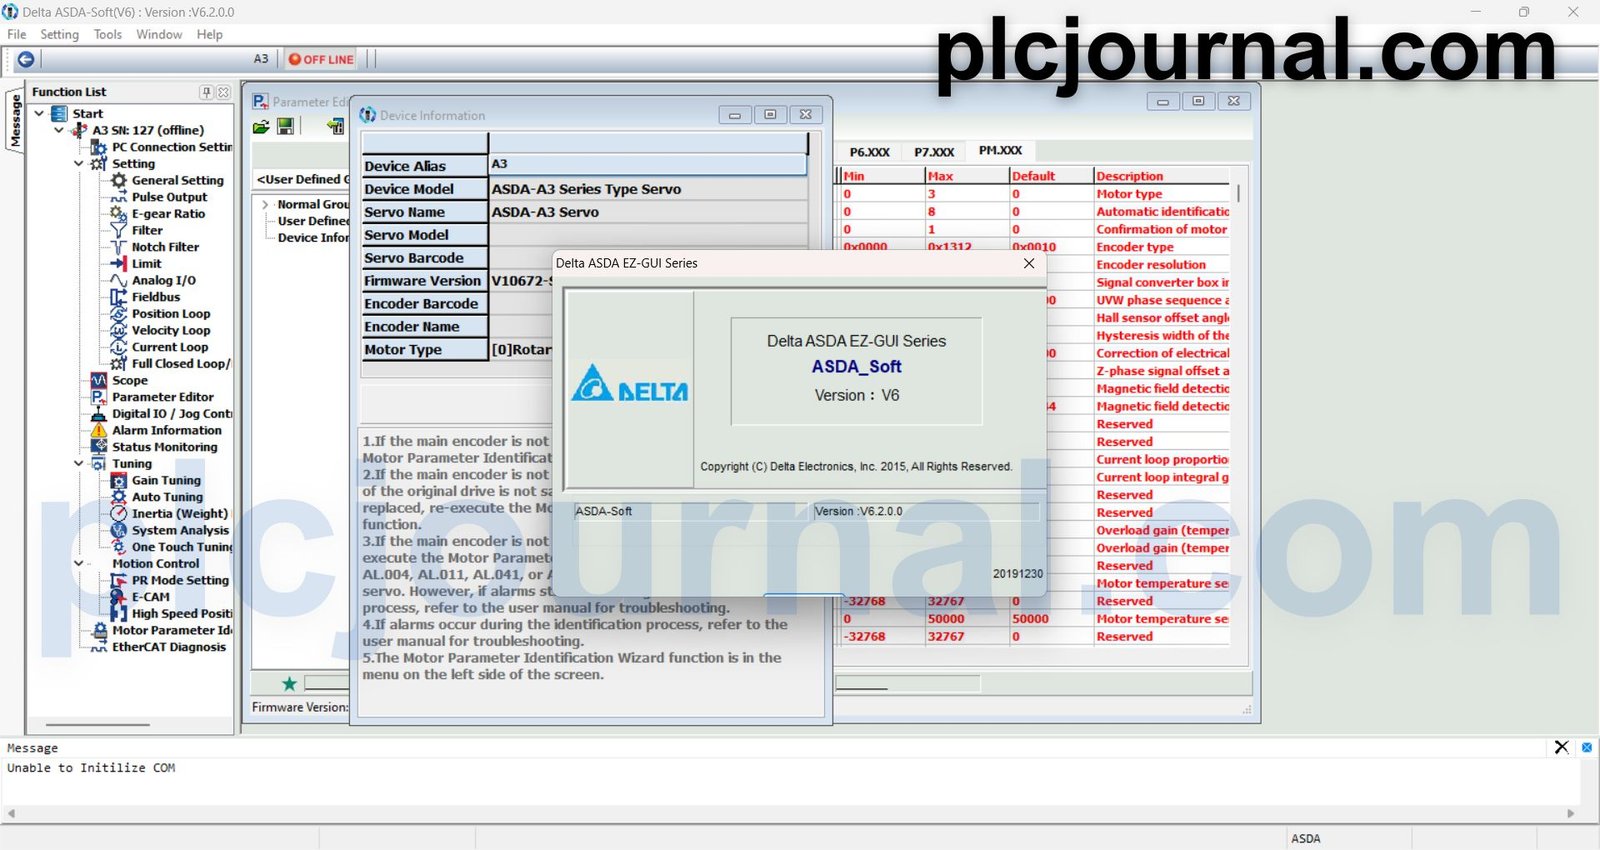
Task: Collapse the Setting tree group
Action: [x=79, y=164]
